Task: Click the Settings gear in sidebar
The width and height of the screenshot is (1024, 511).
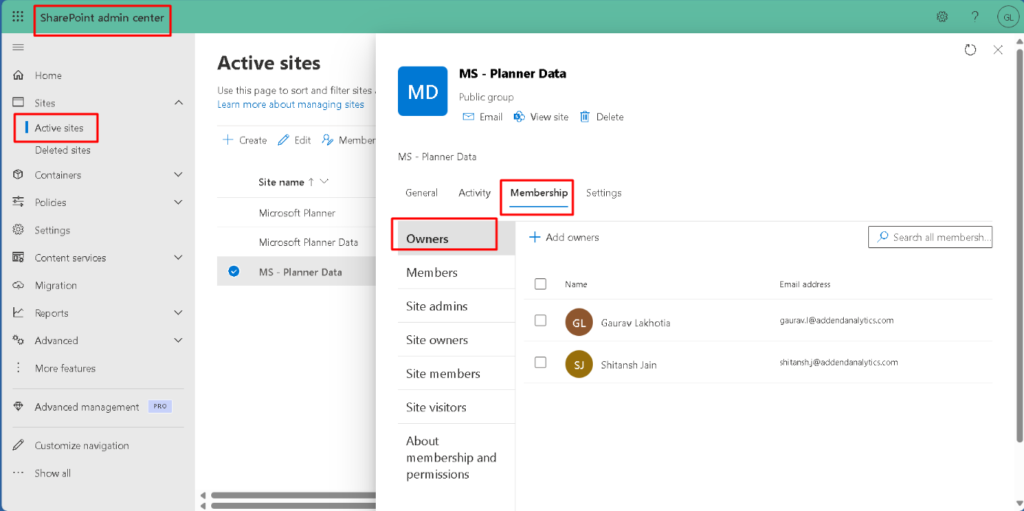Action: click(19, 230)
